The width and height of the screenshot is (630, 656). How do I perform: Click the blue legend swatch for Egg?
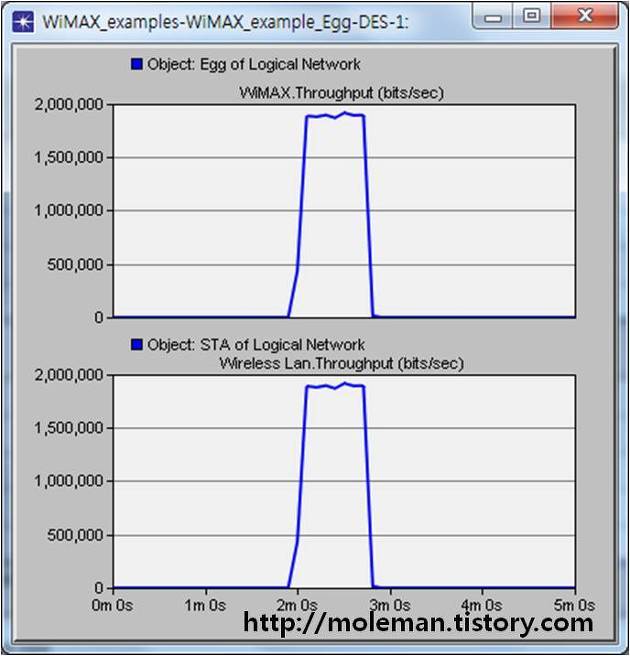[136, 64]
